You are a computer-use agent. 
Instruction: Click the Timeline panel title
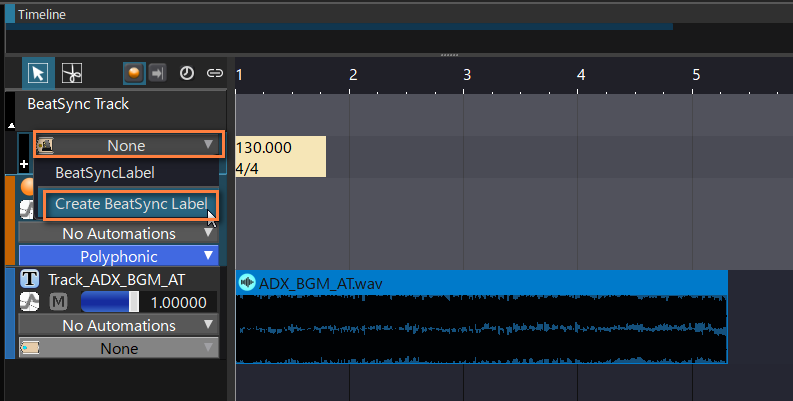point(39,14)
